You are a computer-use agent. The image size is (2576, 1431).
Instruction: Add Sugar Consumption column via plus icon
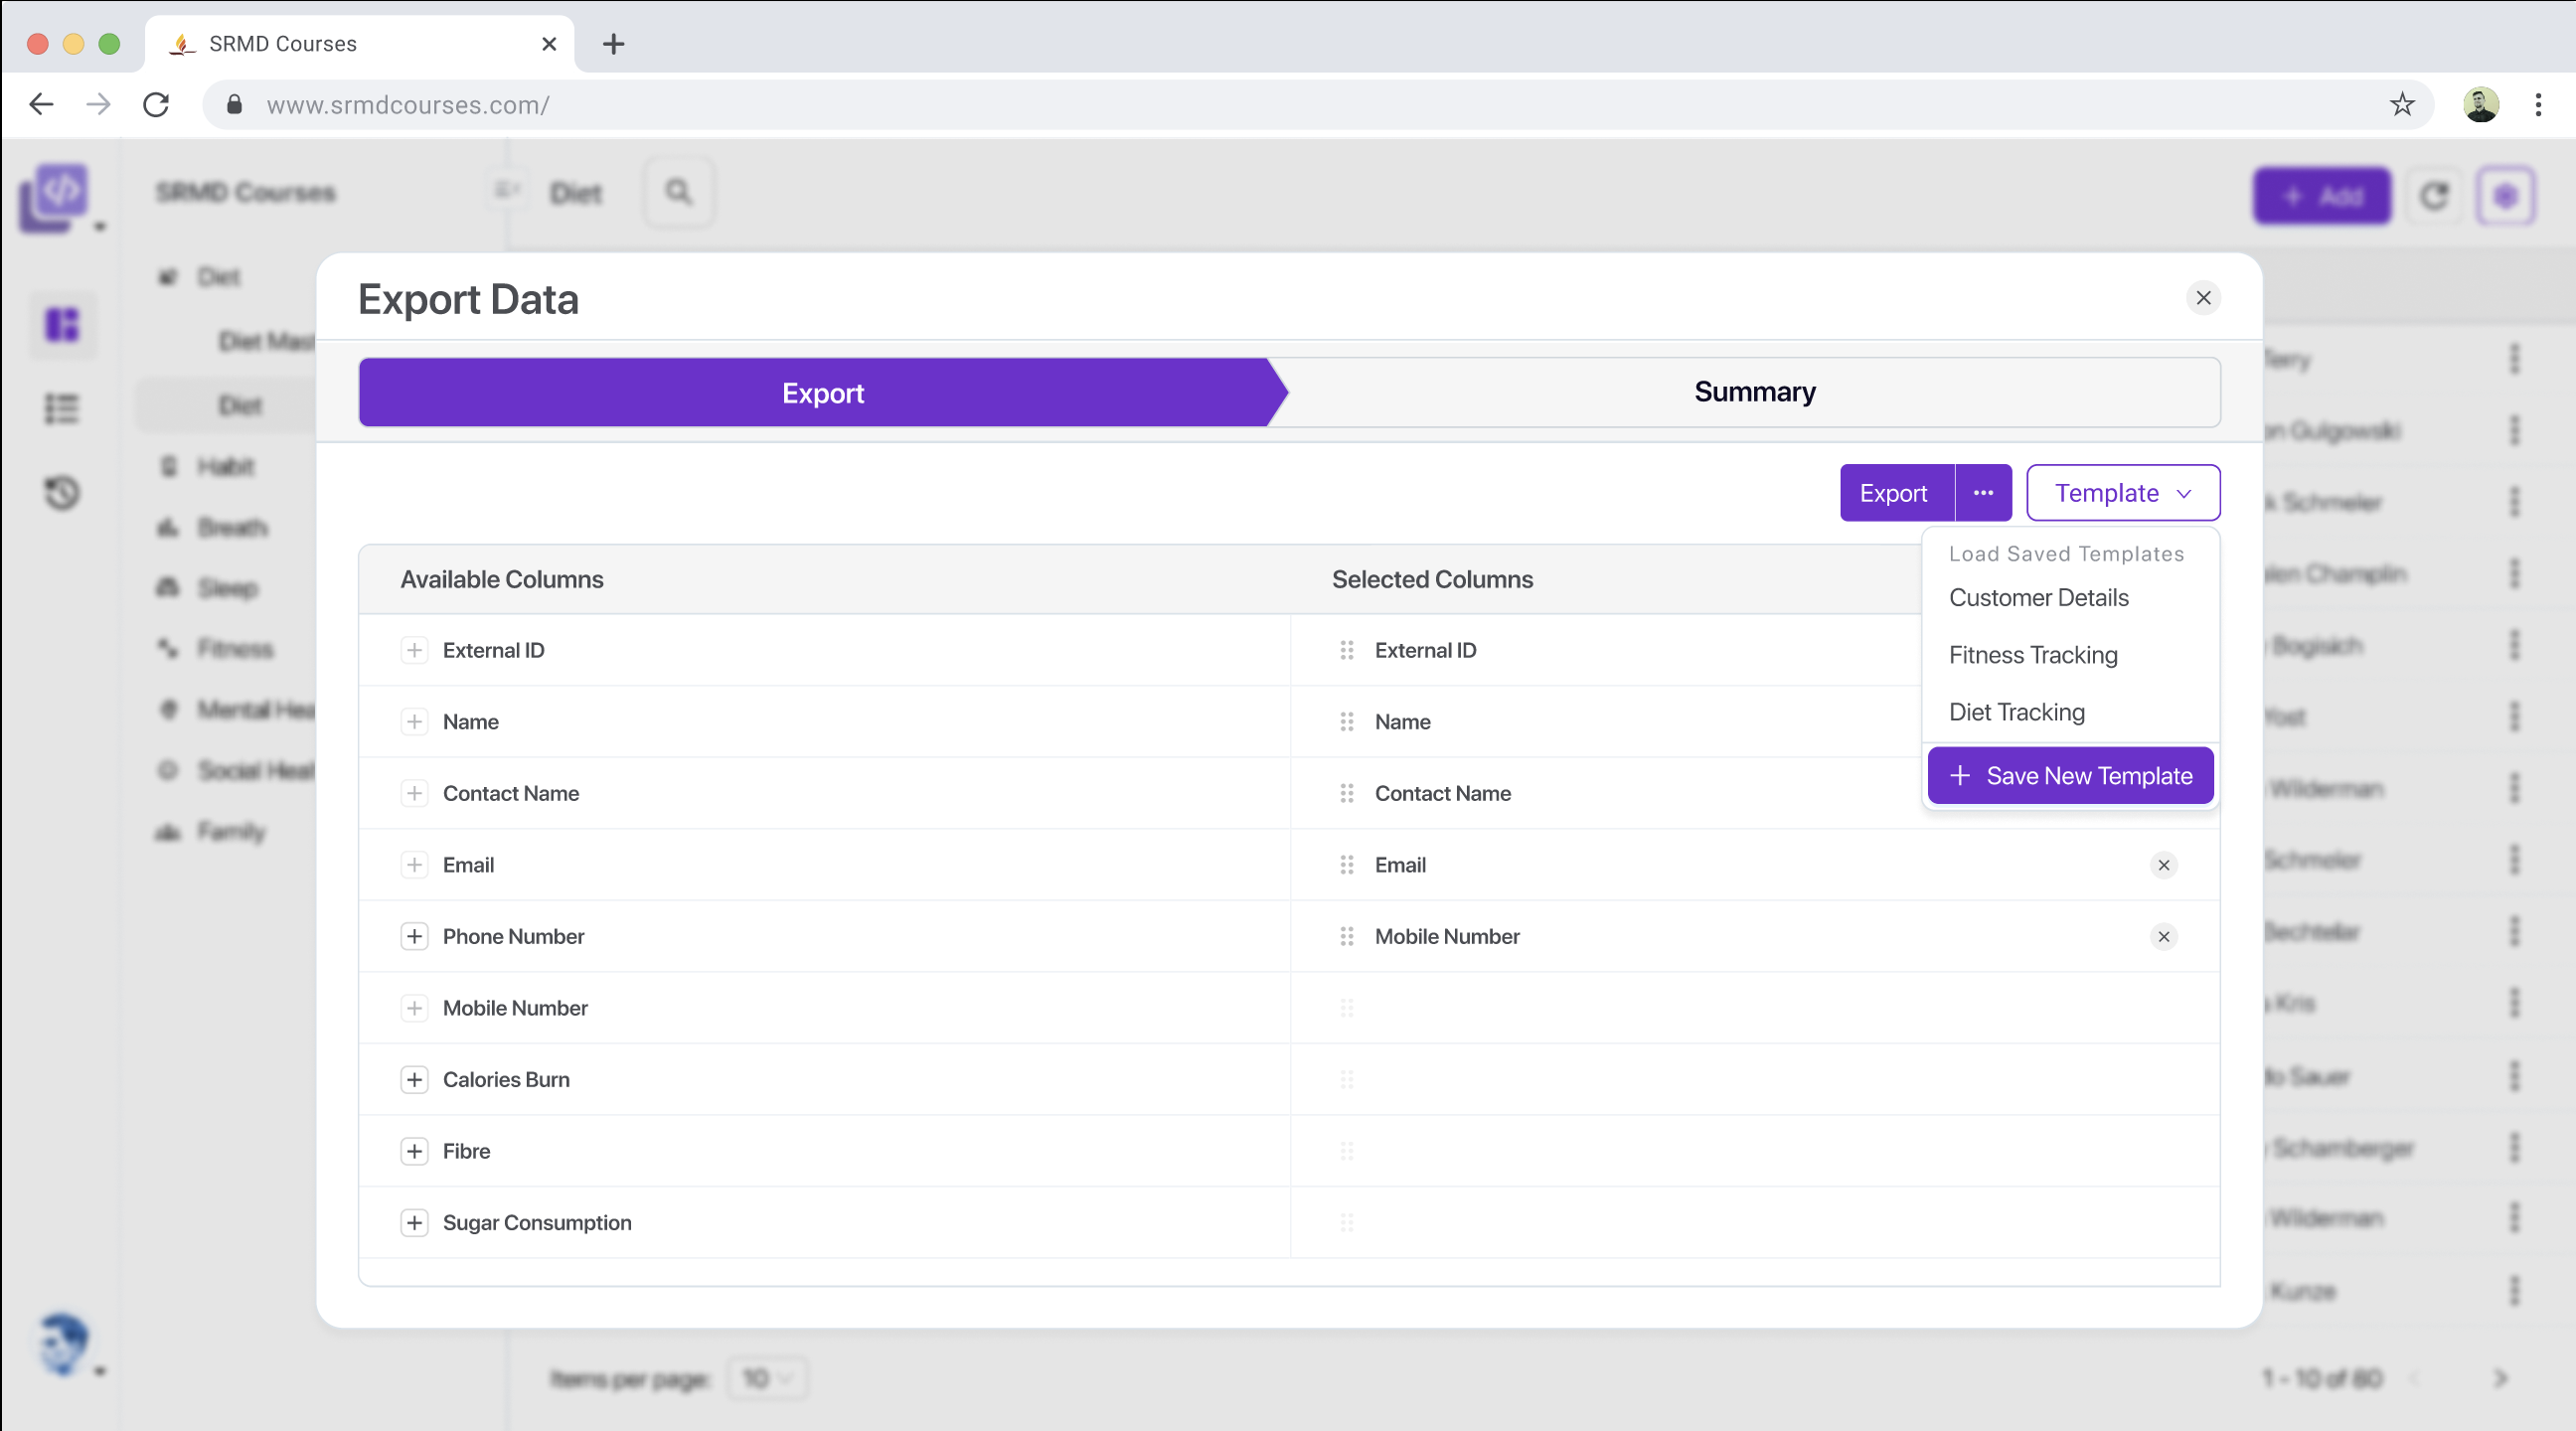point(414,1222)
